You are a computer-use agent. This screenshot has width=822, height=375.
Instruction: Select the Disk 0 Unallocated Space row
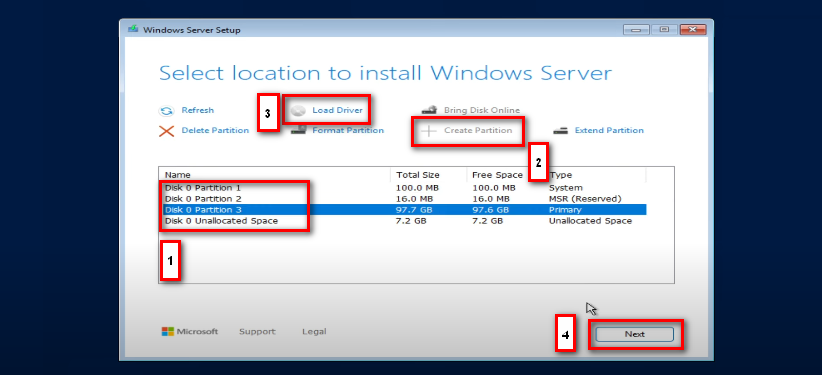[x=402, y=221]
